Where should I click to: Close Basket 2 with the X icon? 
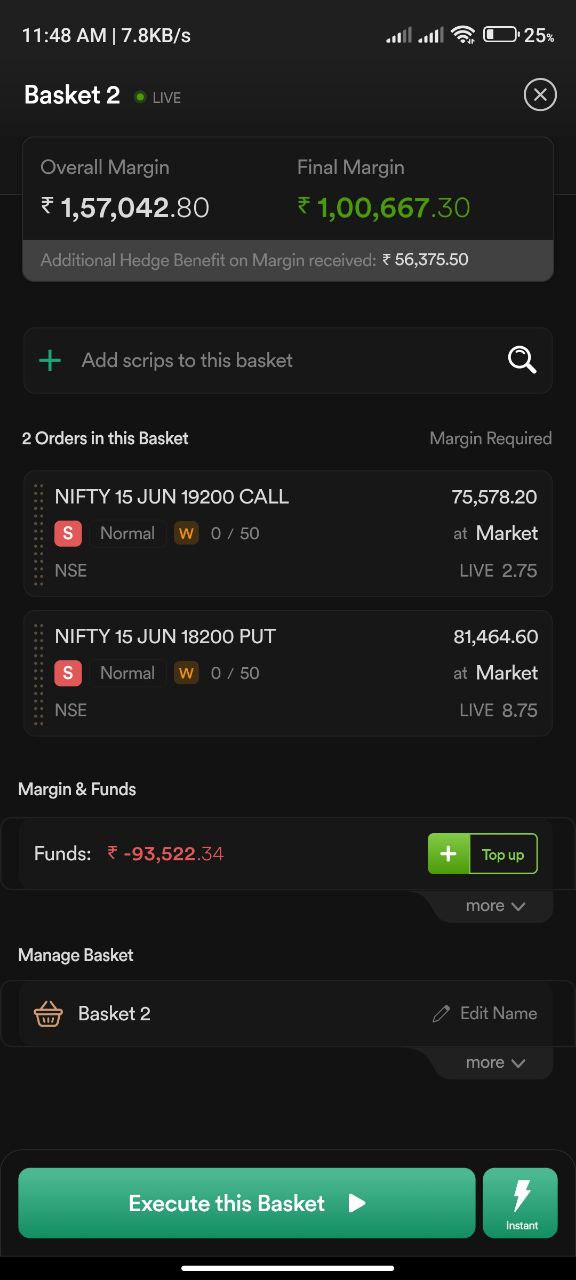pyautogui.click(x=540, y=95)
